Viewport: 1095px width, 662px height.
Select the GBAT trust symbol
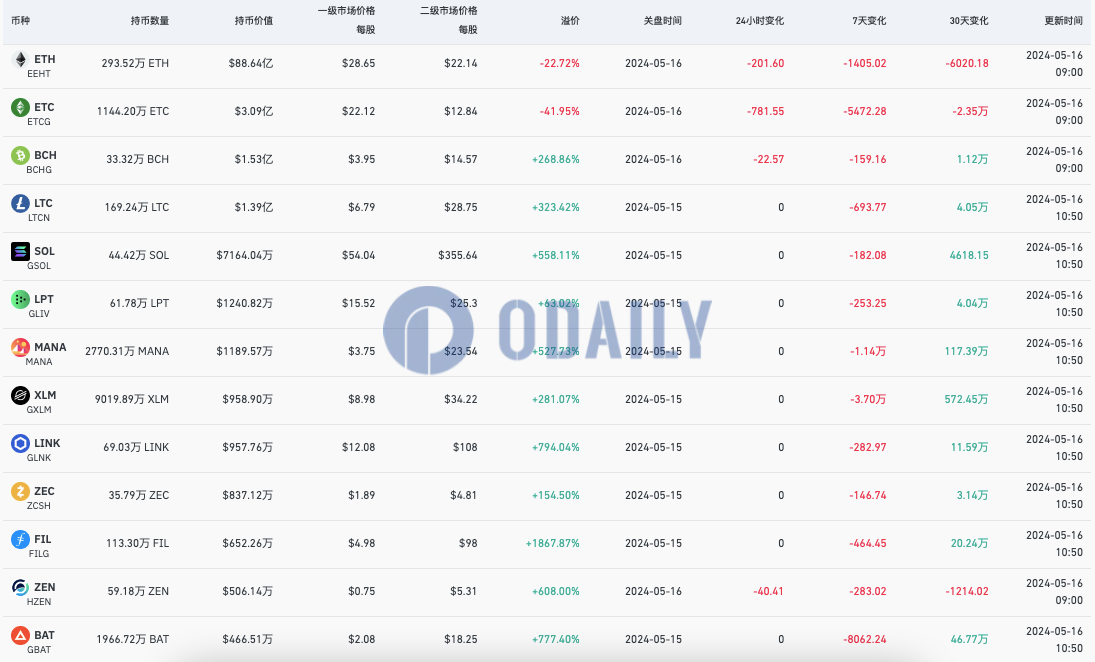(x=38, y=649)
